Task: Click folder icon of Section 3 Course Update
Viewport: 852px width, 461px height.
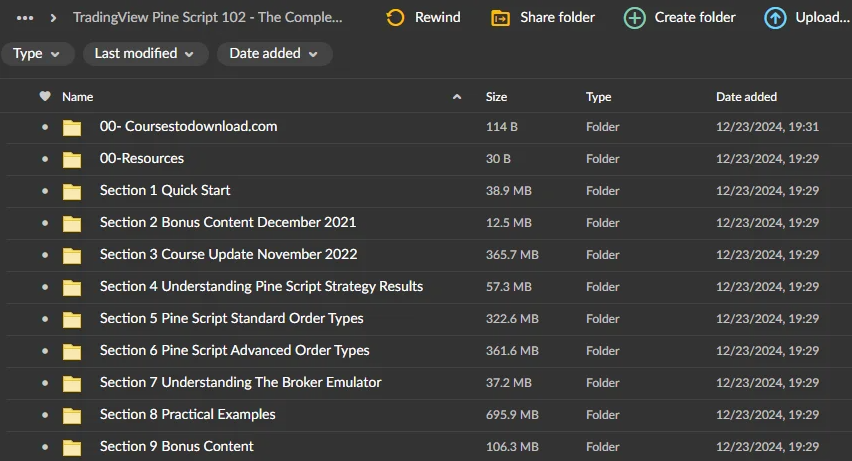Action: pos(72,256)
